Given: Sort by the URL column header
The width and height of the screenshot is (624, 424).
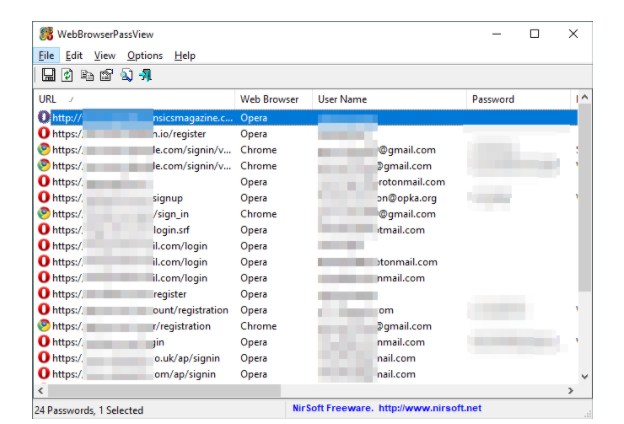Looking at the screenshot, I should [134, 99].
